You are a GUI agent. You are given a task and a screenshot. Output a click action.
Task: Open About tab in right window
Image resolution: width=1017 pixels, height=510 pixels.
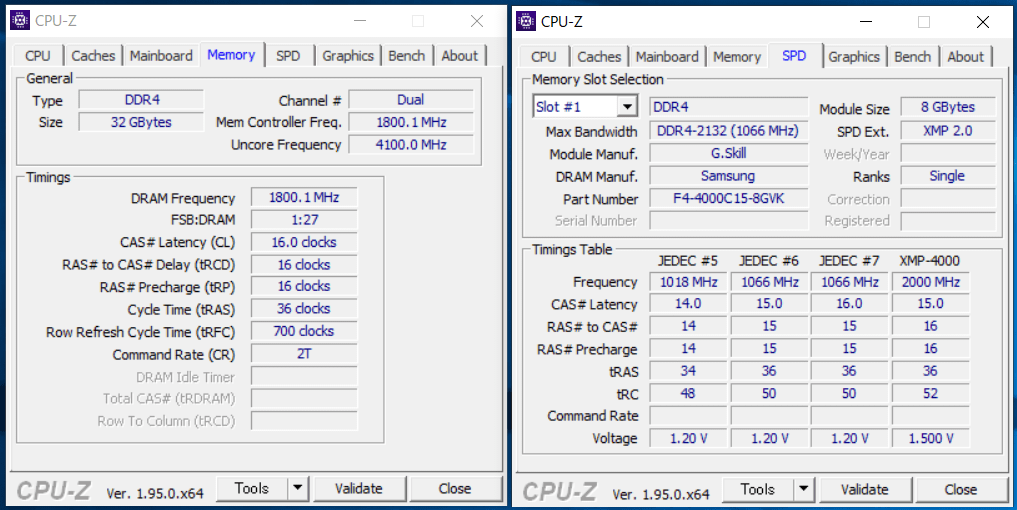click(966, 56)
